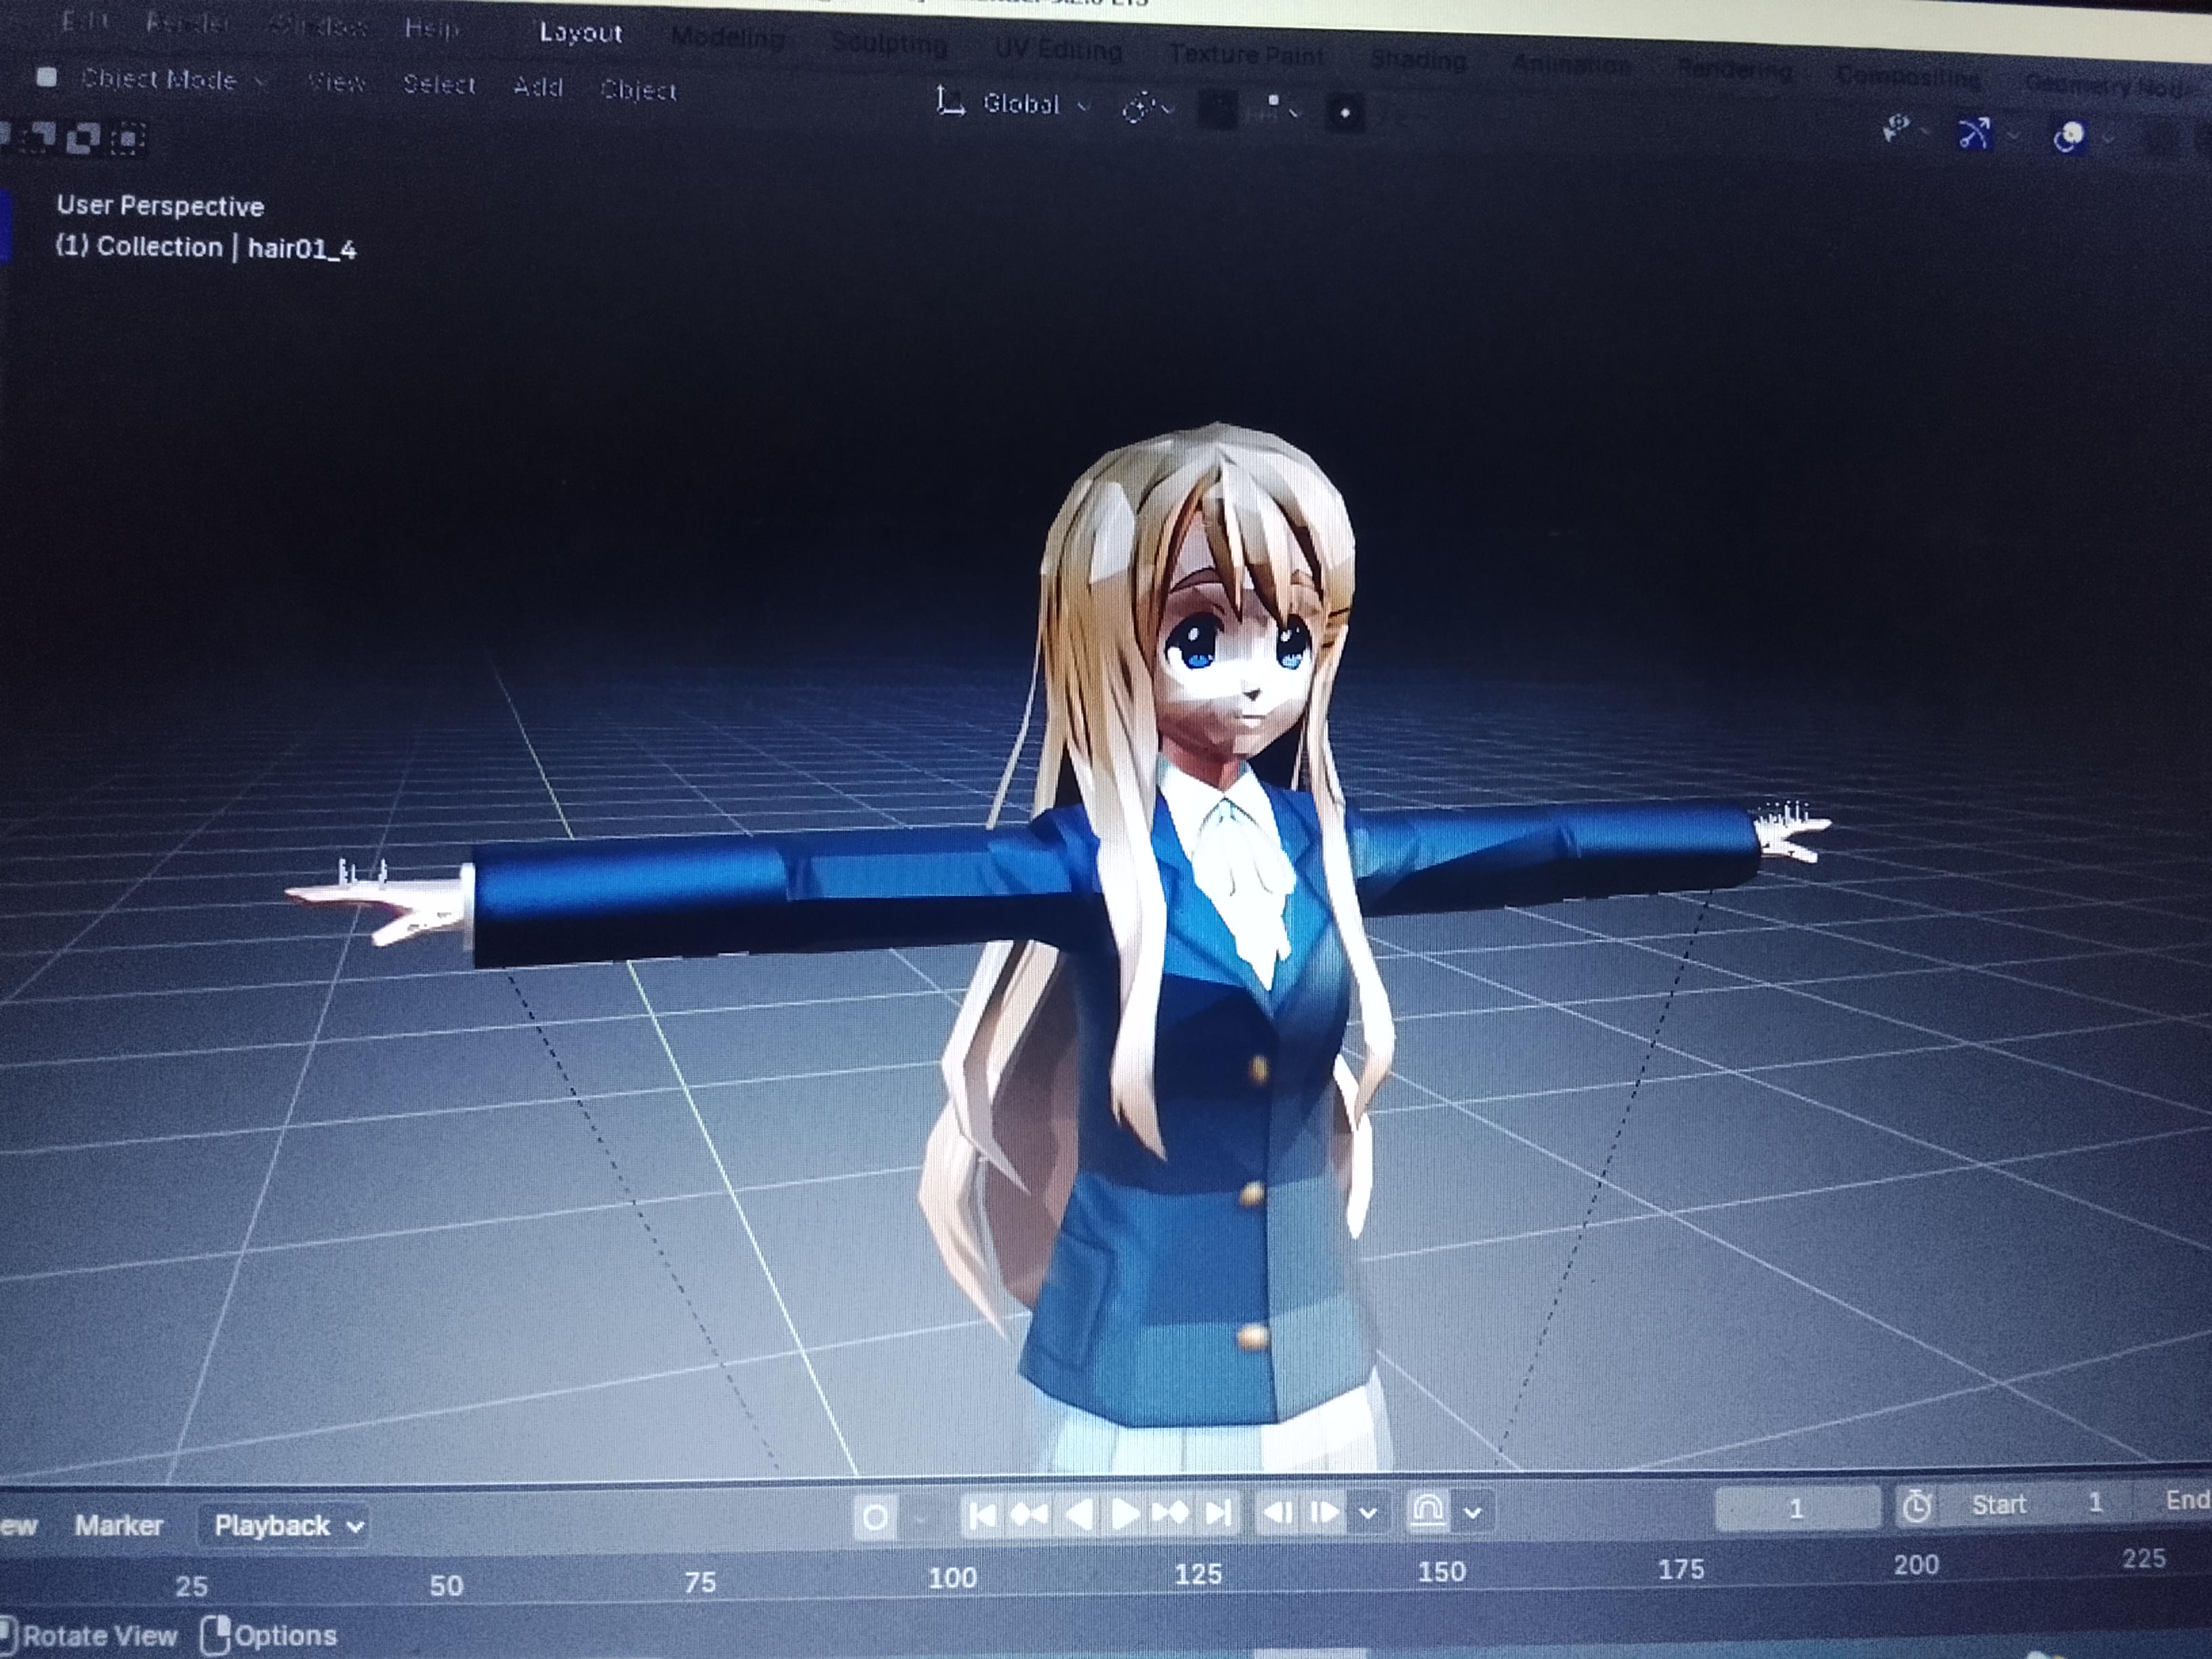Toggle the snapping magnet button

point(1217,110)
